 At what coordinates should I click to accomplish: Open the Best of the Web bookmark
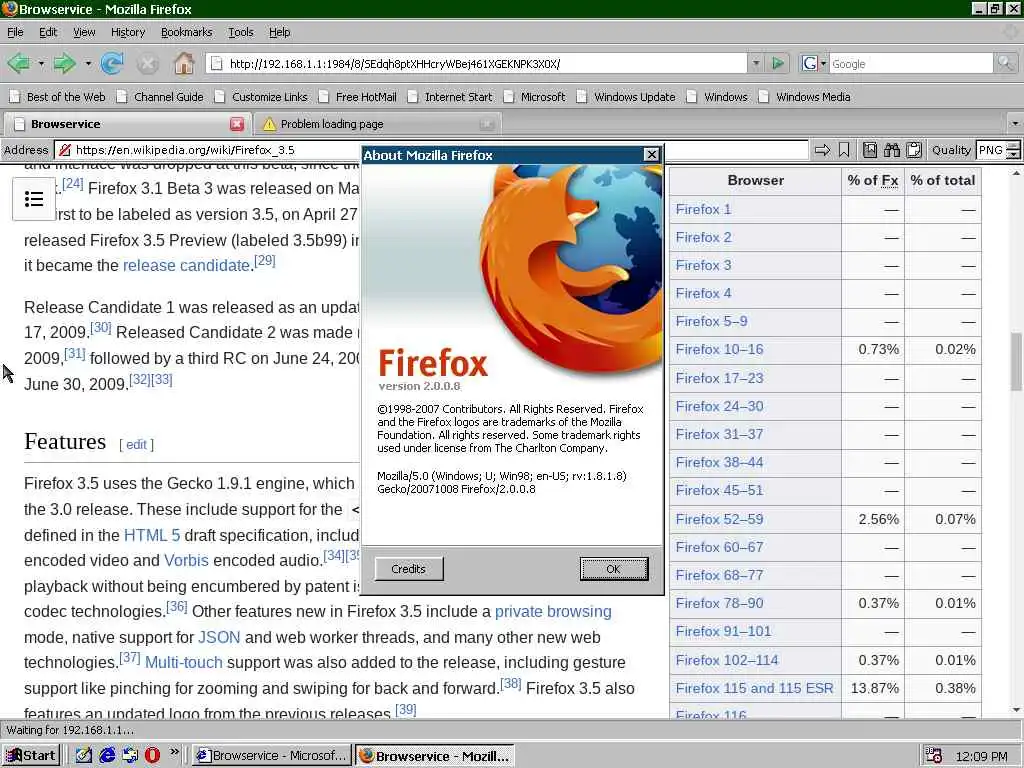coord(57,97)
